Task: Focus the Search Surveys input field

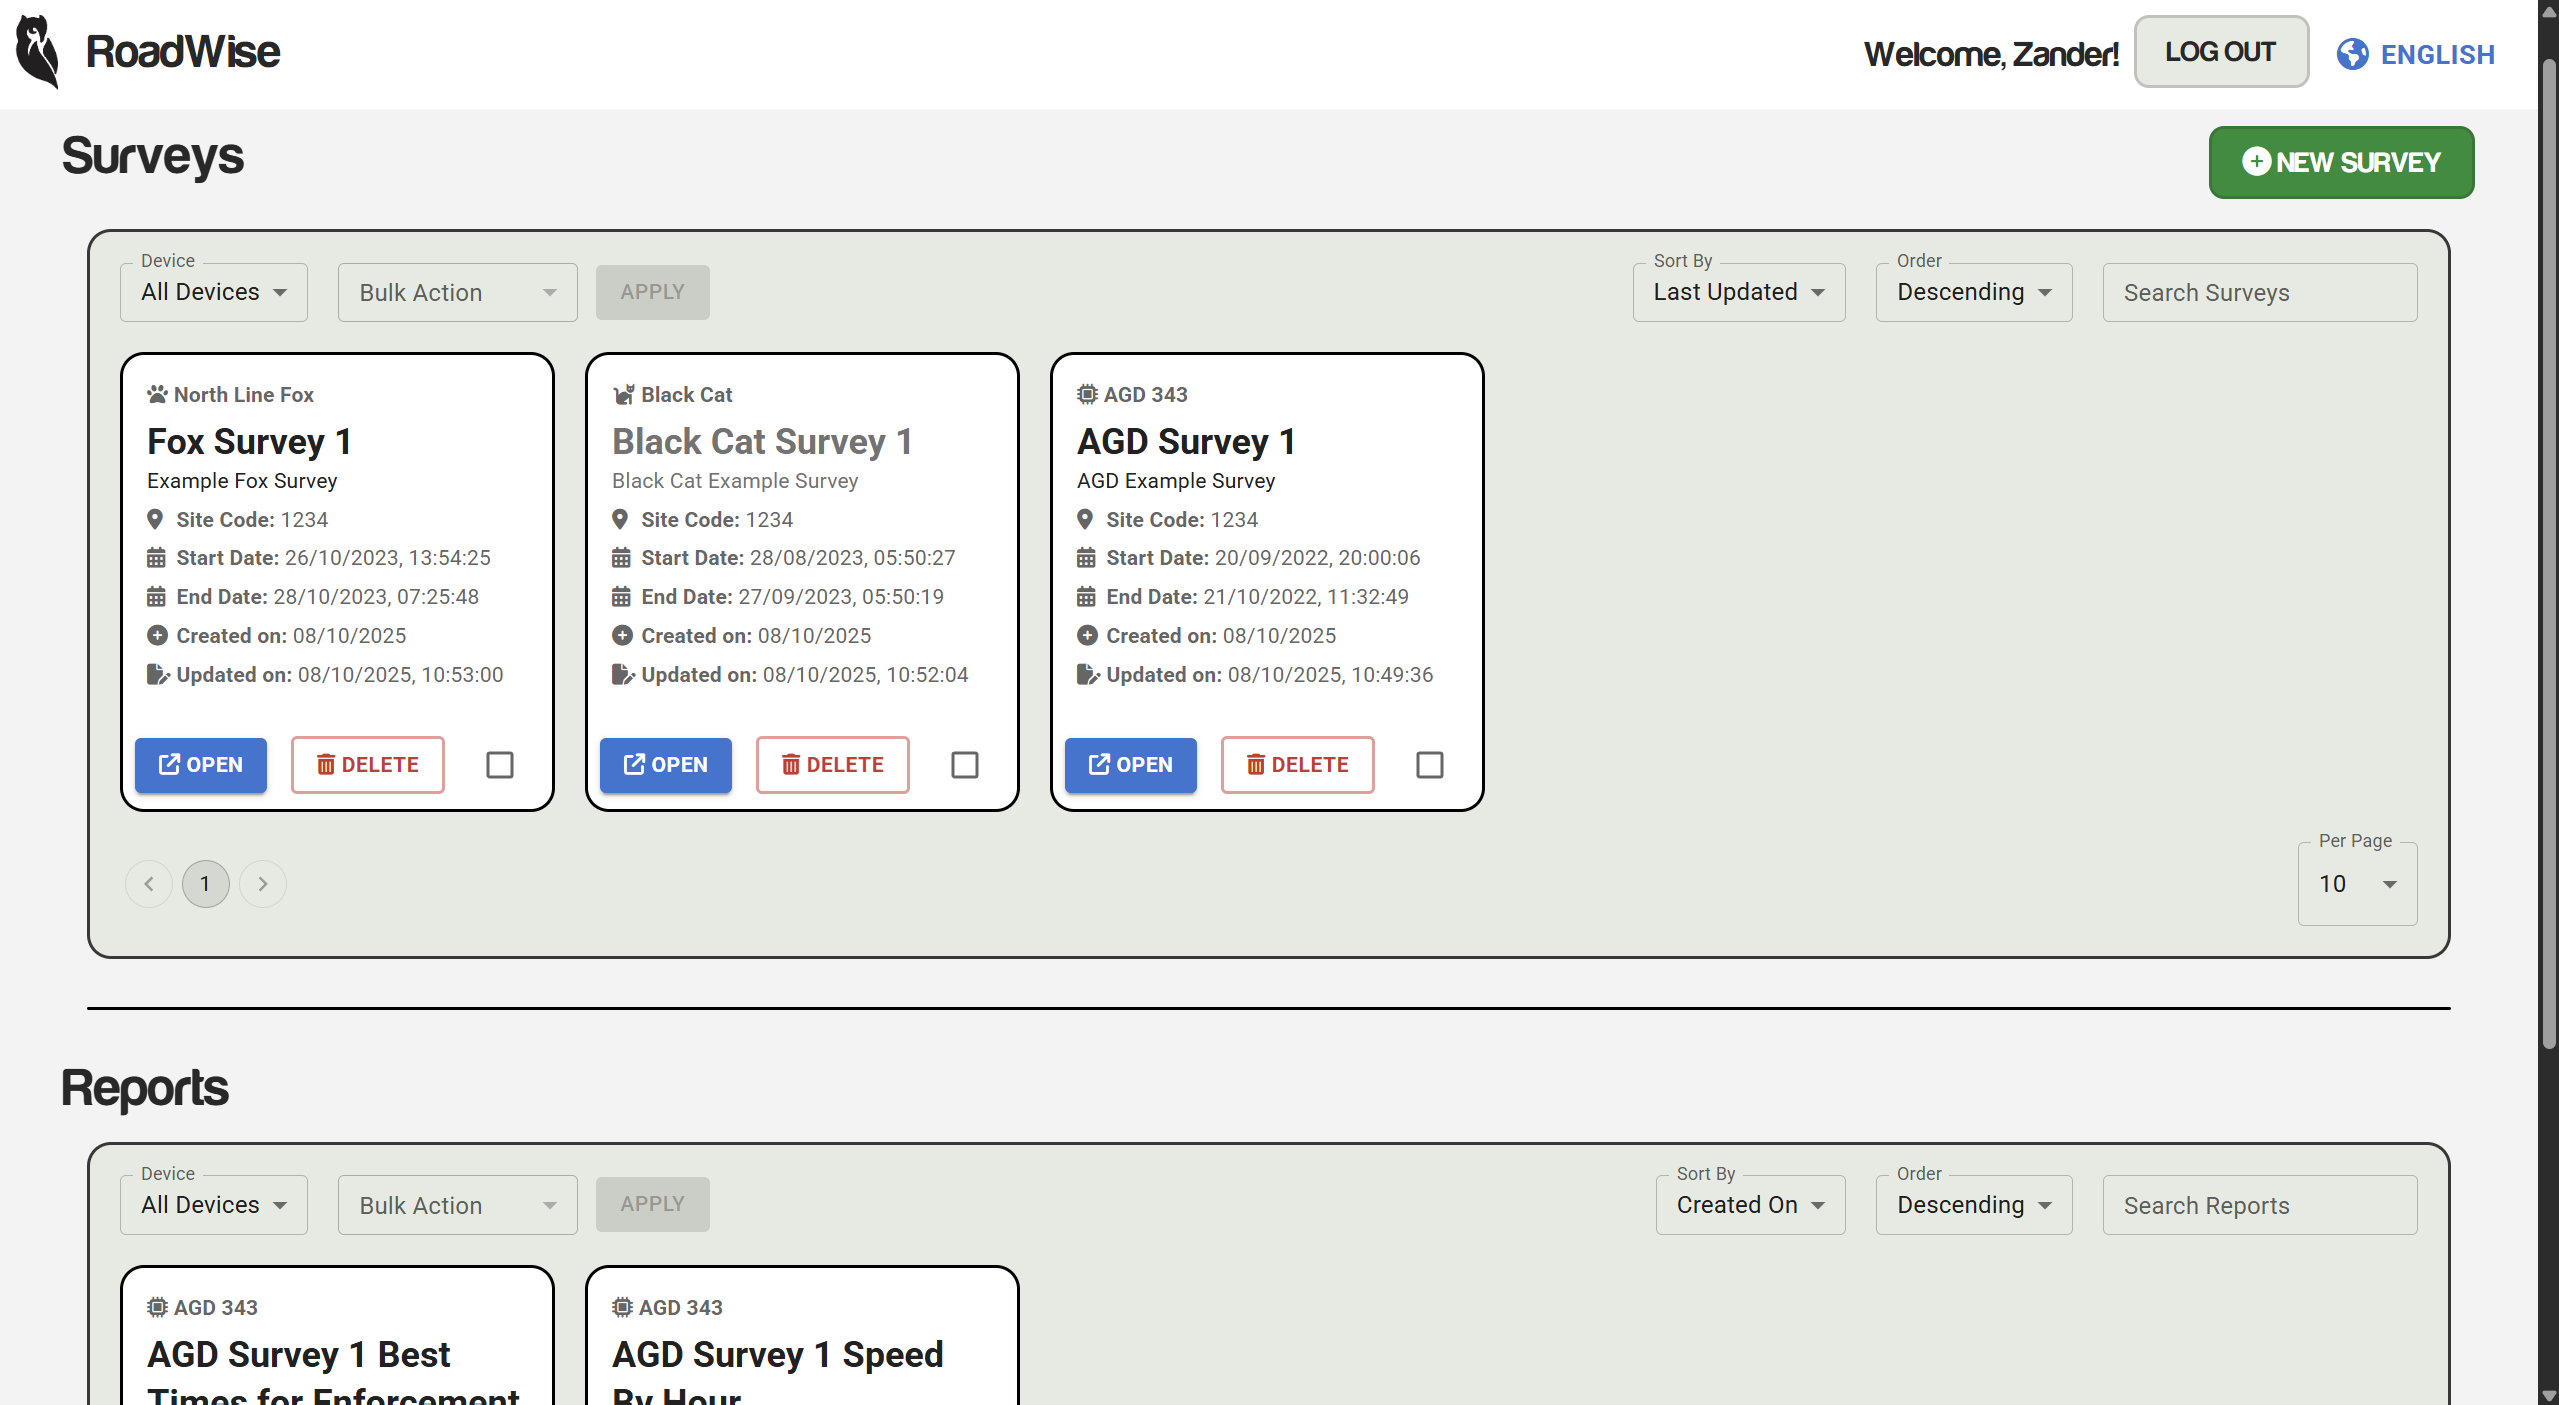Action: (2259, 292)
